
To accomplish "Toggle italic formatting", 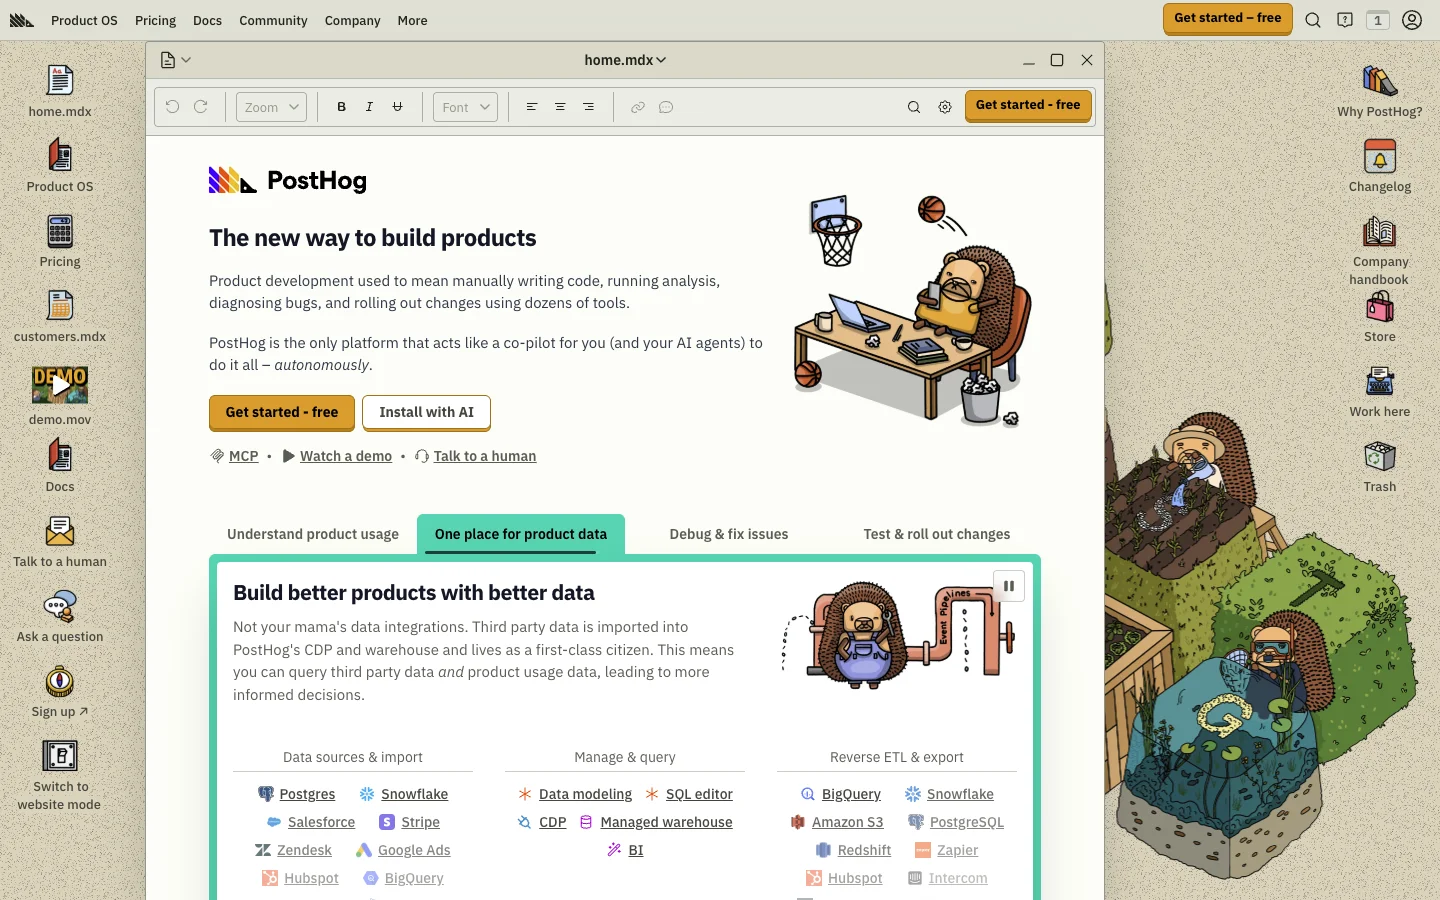I will 370,107.
